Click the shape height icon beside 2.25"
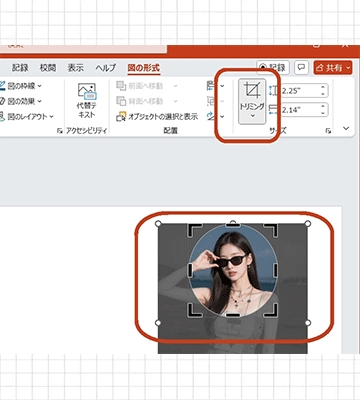The height and width of the screenshot is (400, 360). 273,90
